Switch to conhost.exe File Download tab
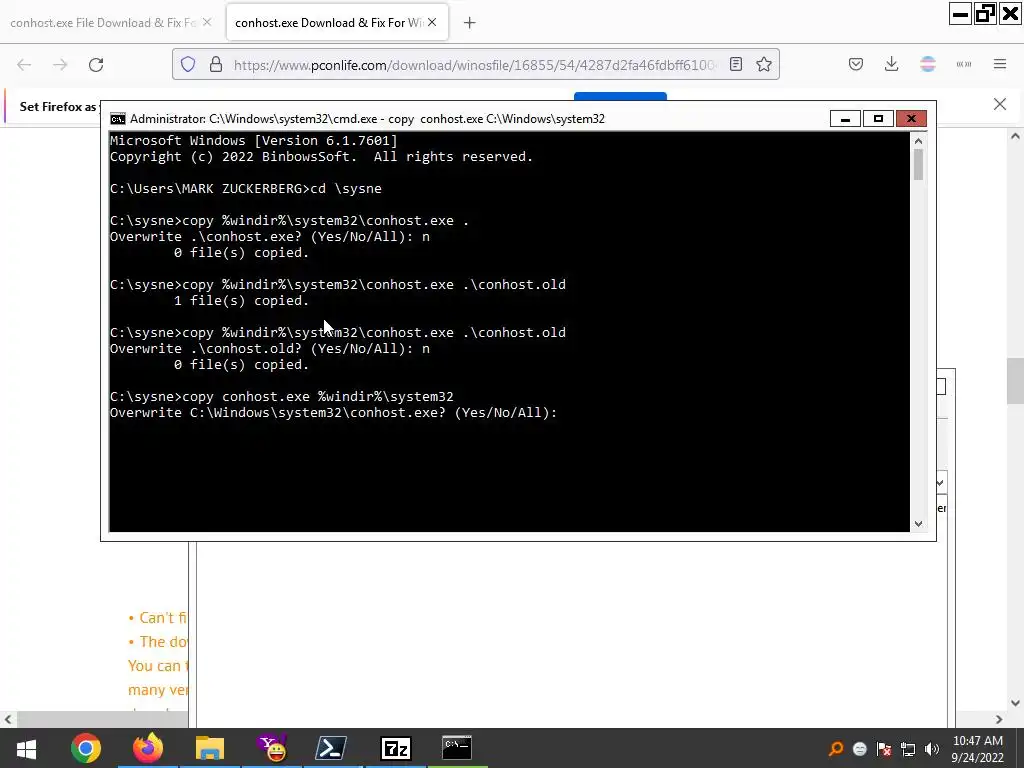 (x=103, y=23)
